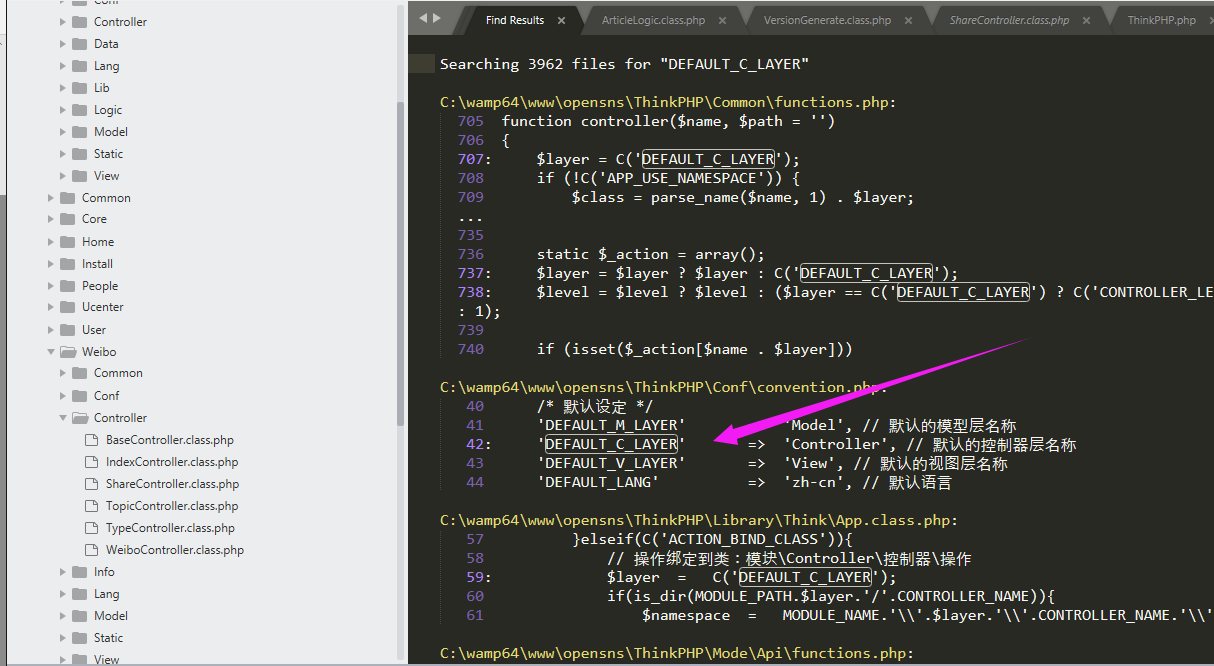Expand the People folder arrow
Viewport: 1214px width, 666px height.
coord(51,286)
